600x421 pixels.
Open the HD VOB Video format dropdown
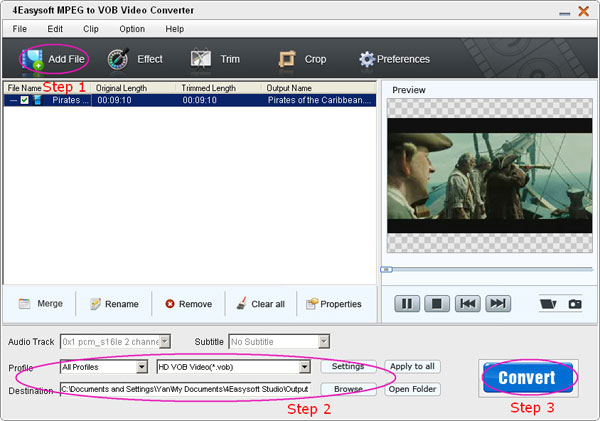pyautogui.click(x=305, y=367)
